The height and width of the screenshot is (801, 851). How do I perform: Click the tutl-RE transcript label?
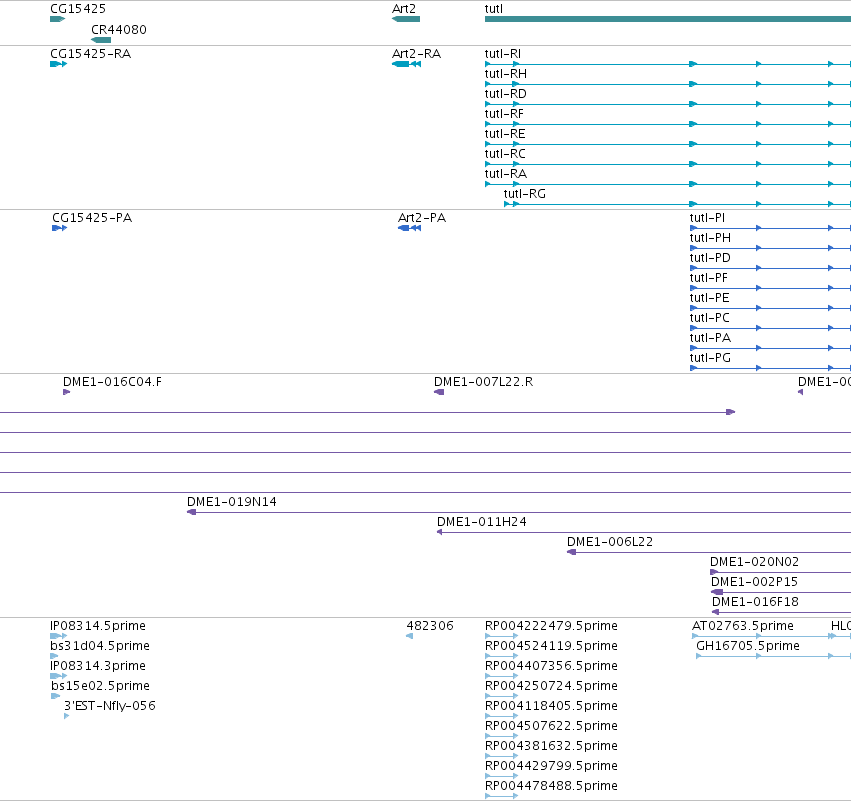[505, 134]
